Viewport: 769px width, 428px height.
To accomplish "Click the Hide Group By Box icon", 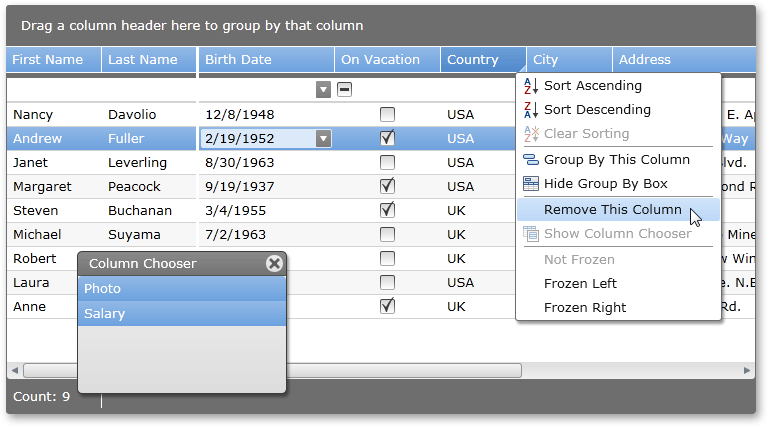I will click(x=531, y=184).
